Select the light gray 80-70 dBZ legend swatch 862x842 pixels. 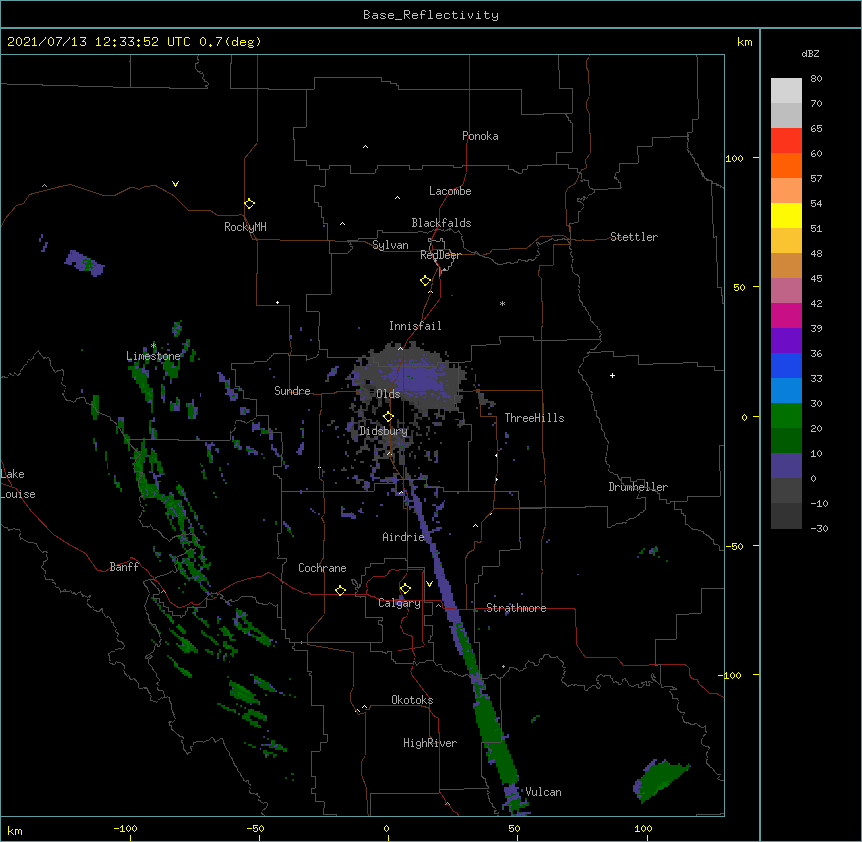(x=786, y=91)
